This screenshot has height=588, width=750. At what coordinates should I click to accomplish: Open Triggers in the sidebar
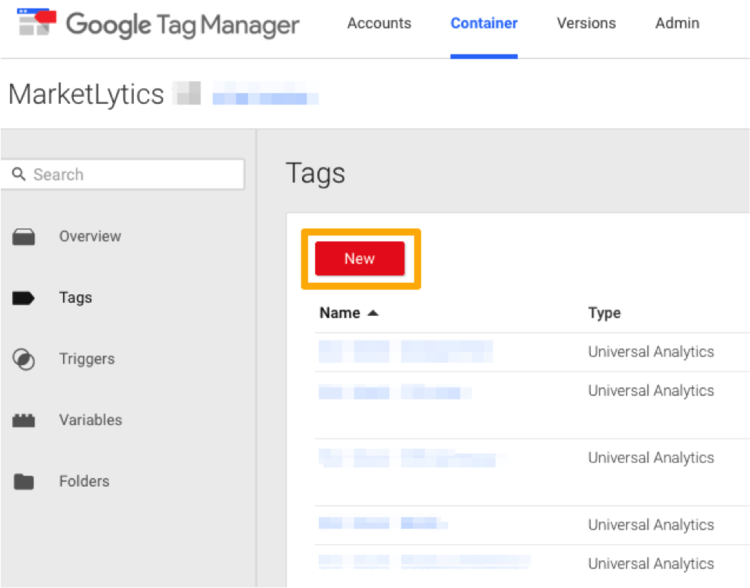[87, 359]
